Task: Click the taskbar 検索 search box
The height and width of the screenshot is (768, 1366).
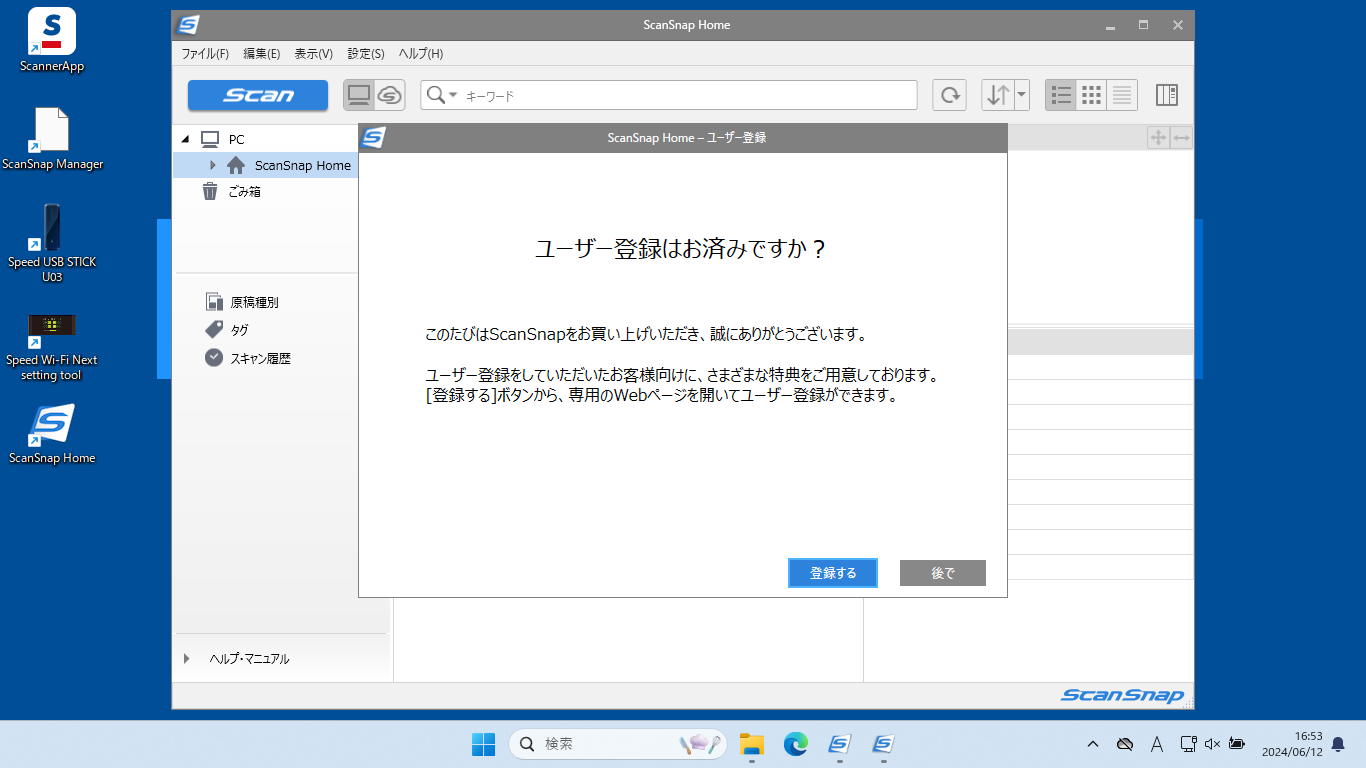Action: point(618,744)
